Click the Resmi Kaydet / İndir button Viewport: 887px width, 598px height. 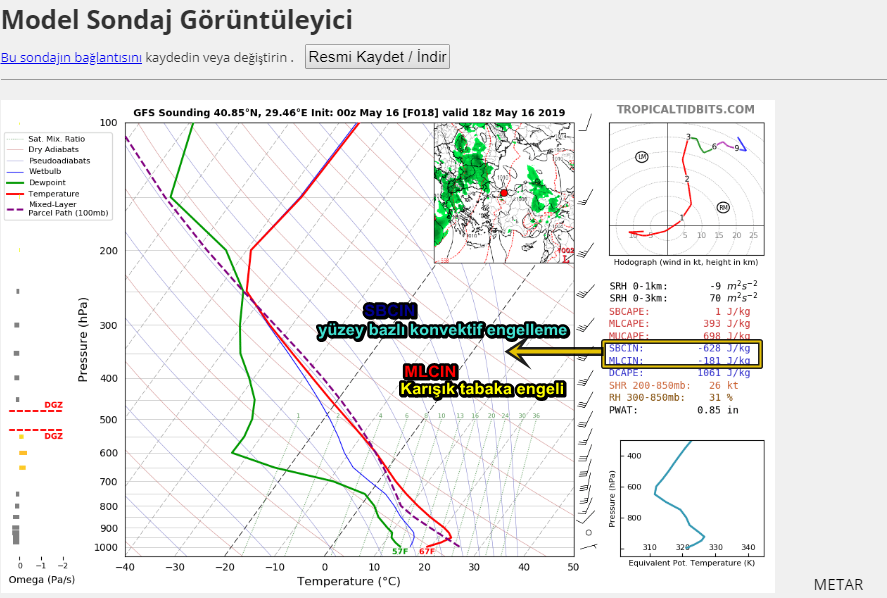[x=377, y=57]
